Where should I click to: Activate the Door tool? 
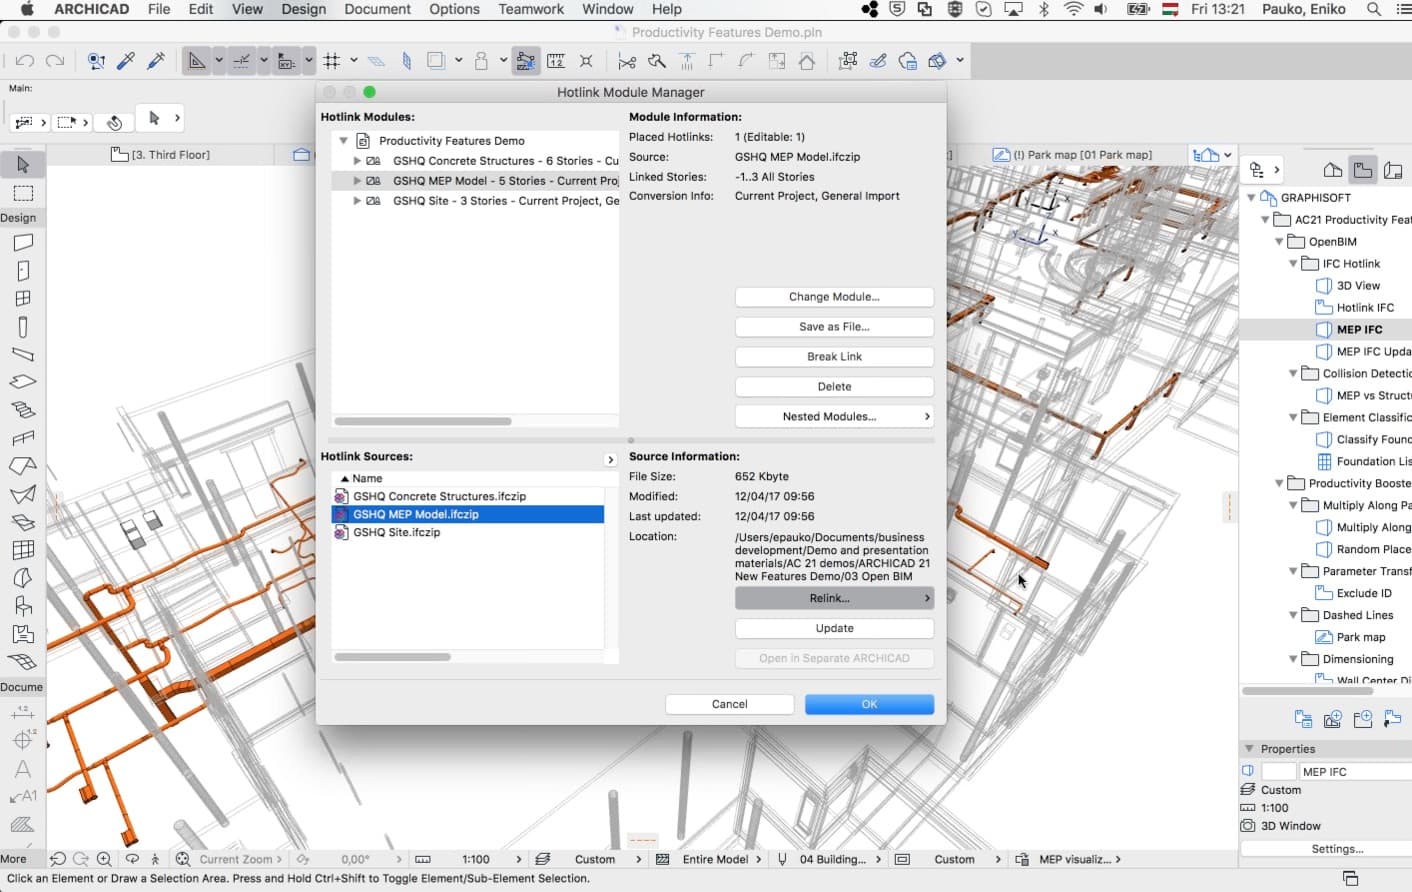point(23,270)
